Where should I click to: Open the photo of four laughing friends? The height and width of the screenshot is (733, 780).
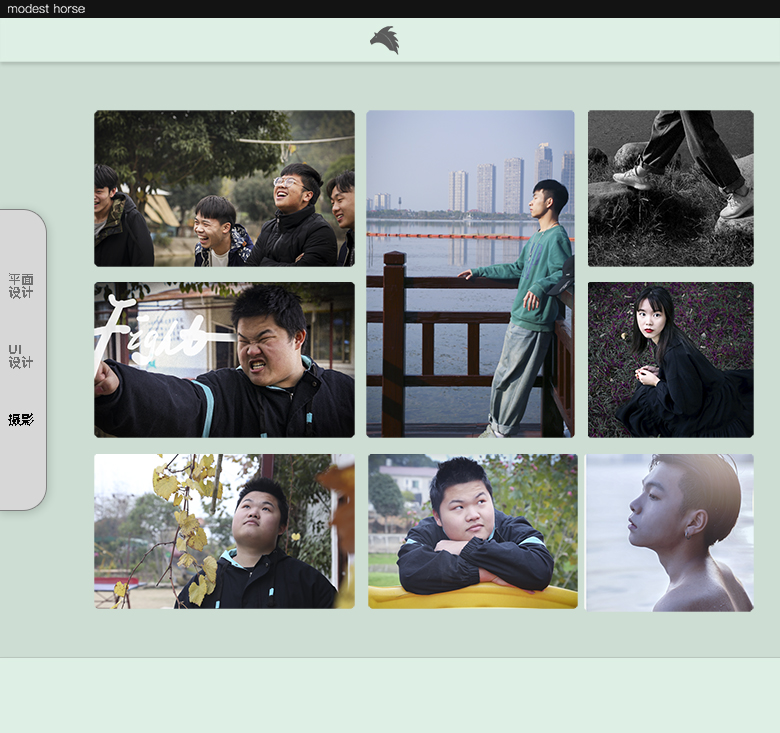[224, 188]
